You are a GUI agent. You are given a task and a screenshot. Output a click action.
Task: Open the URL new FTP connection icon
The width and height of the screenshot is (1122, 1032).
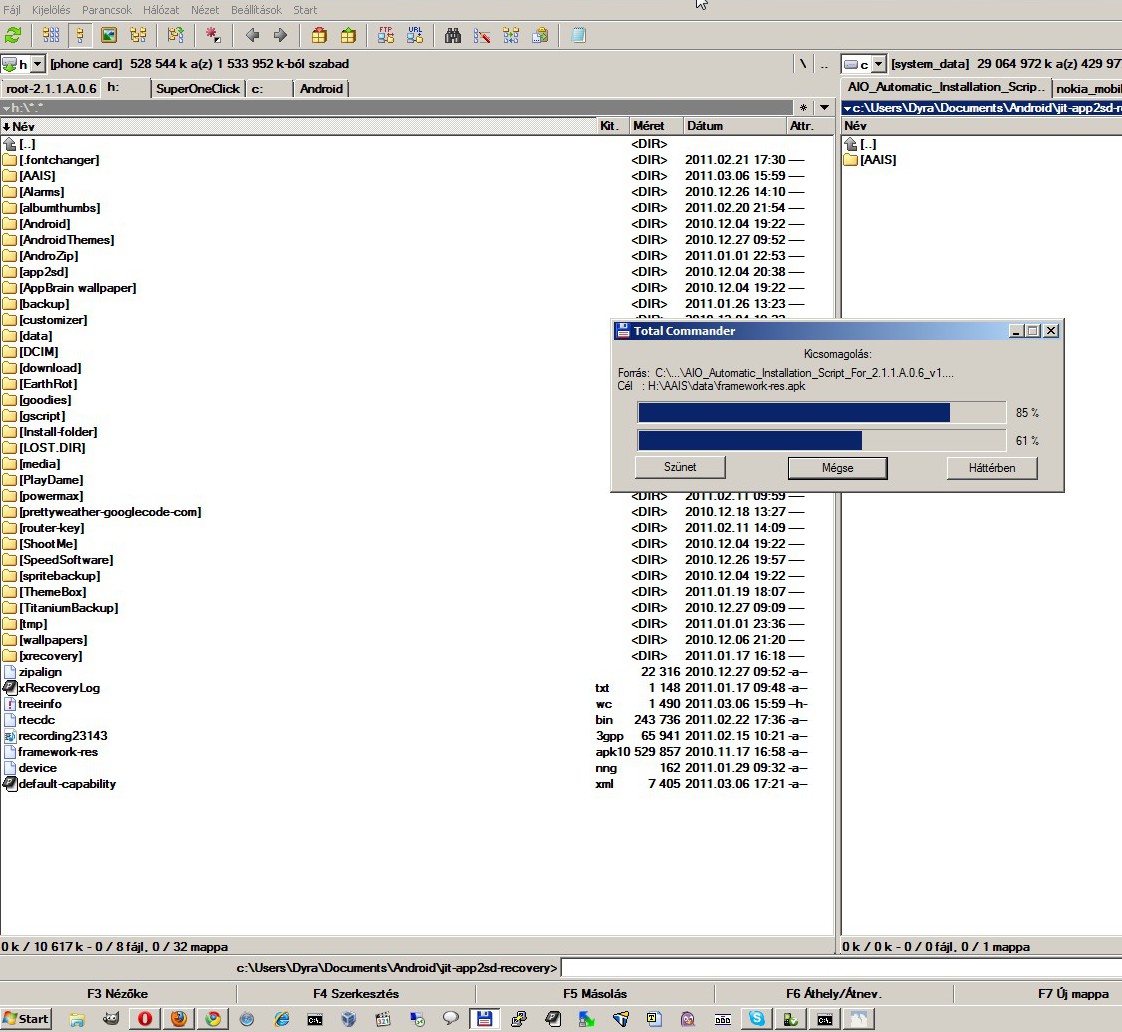point(415,35)
